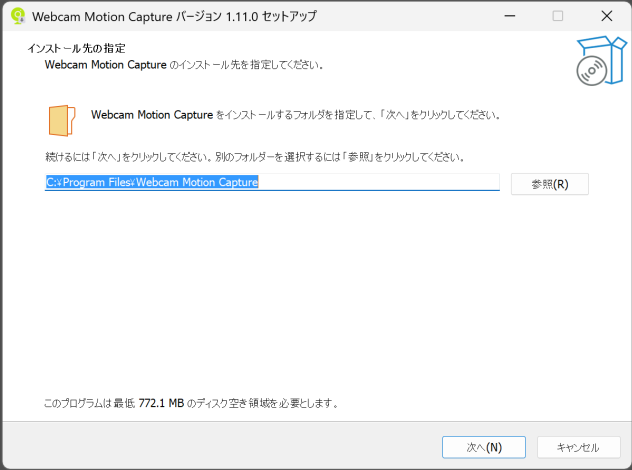The image size is (632, 470).
Task: Click the setup box and disc icon
Action: 601,61
